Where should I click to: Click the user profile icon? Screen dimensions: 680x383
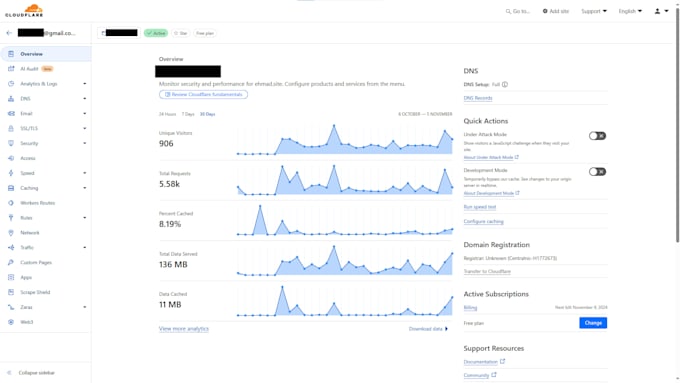(657, 11)
